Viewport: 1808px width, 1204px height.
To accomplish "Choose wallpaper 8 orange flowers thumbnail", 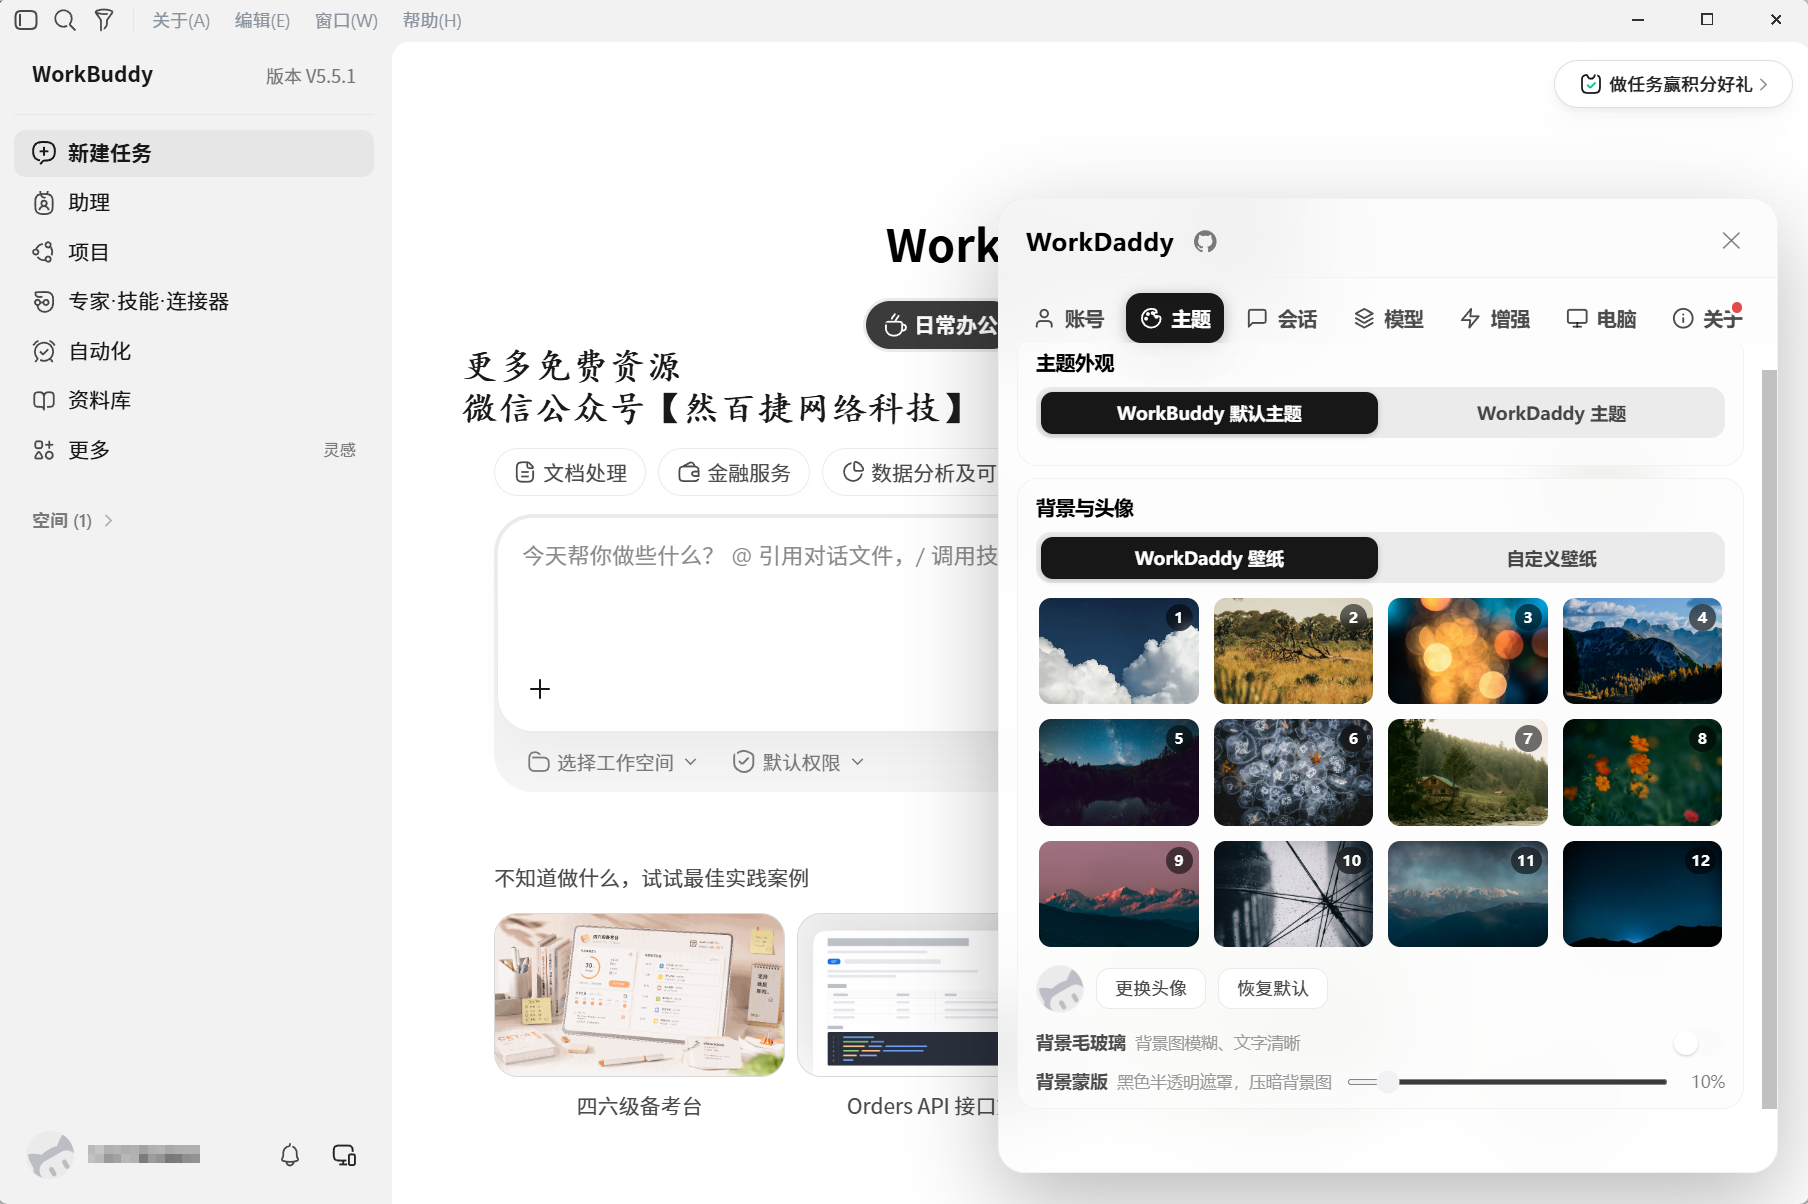I will coord(1642,772).
